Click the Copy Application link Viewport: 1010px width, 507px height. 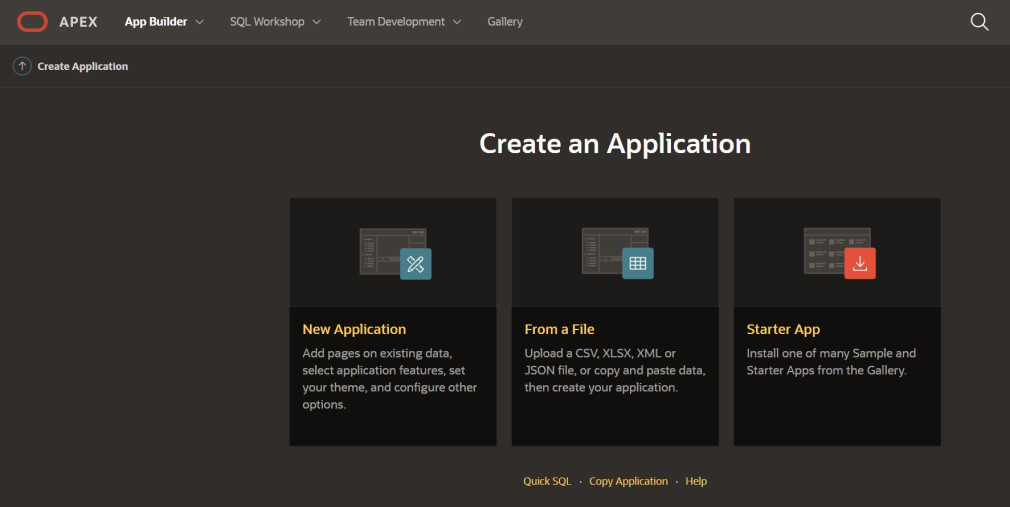[628, 481]
